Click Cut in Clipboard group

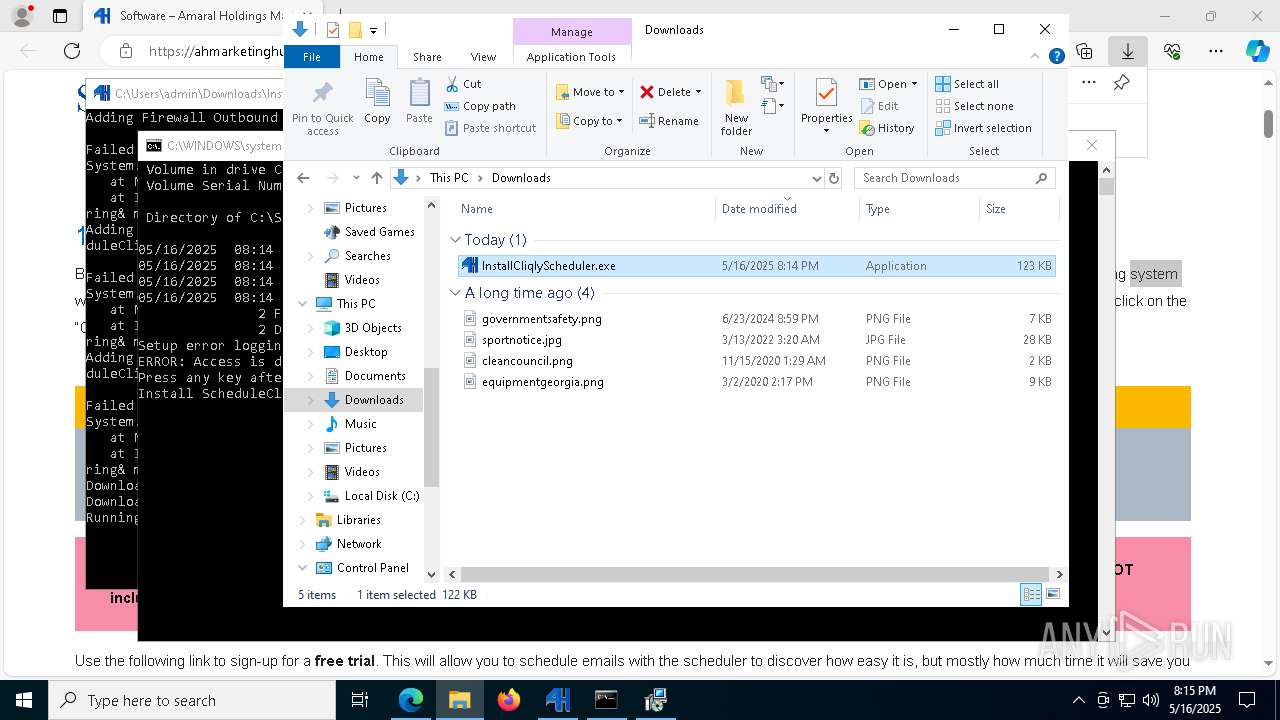coord(463,84)
